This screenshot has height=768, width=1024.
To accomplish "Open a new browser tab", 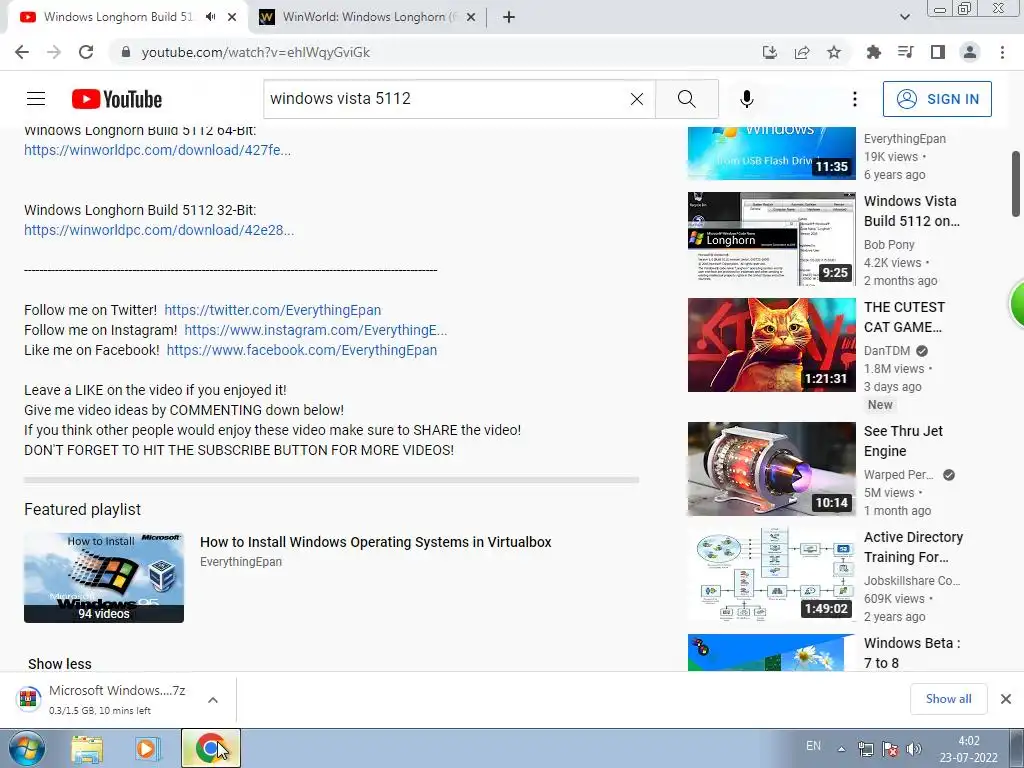I will [x=509, y=17].
